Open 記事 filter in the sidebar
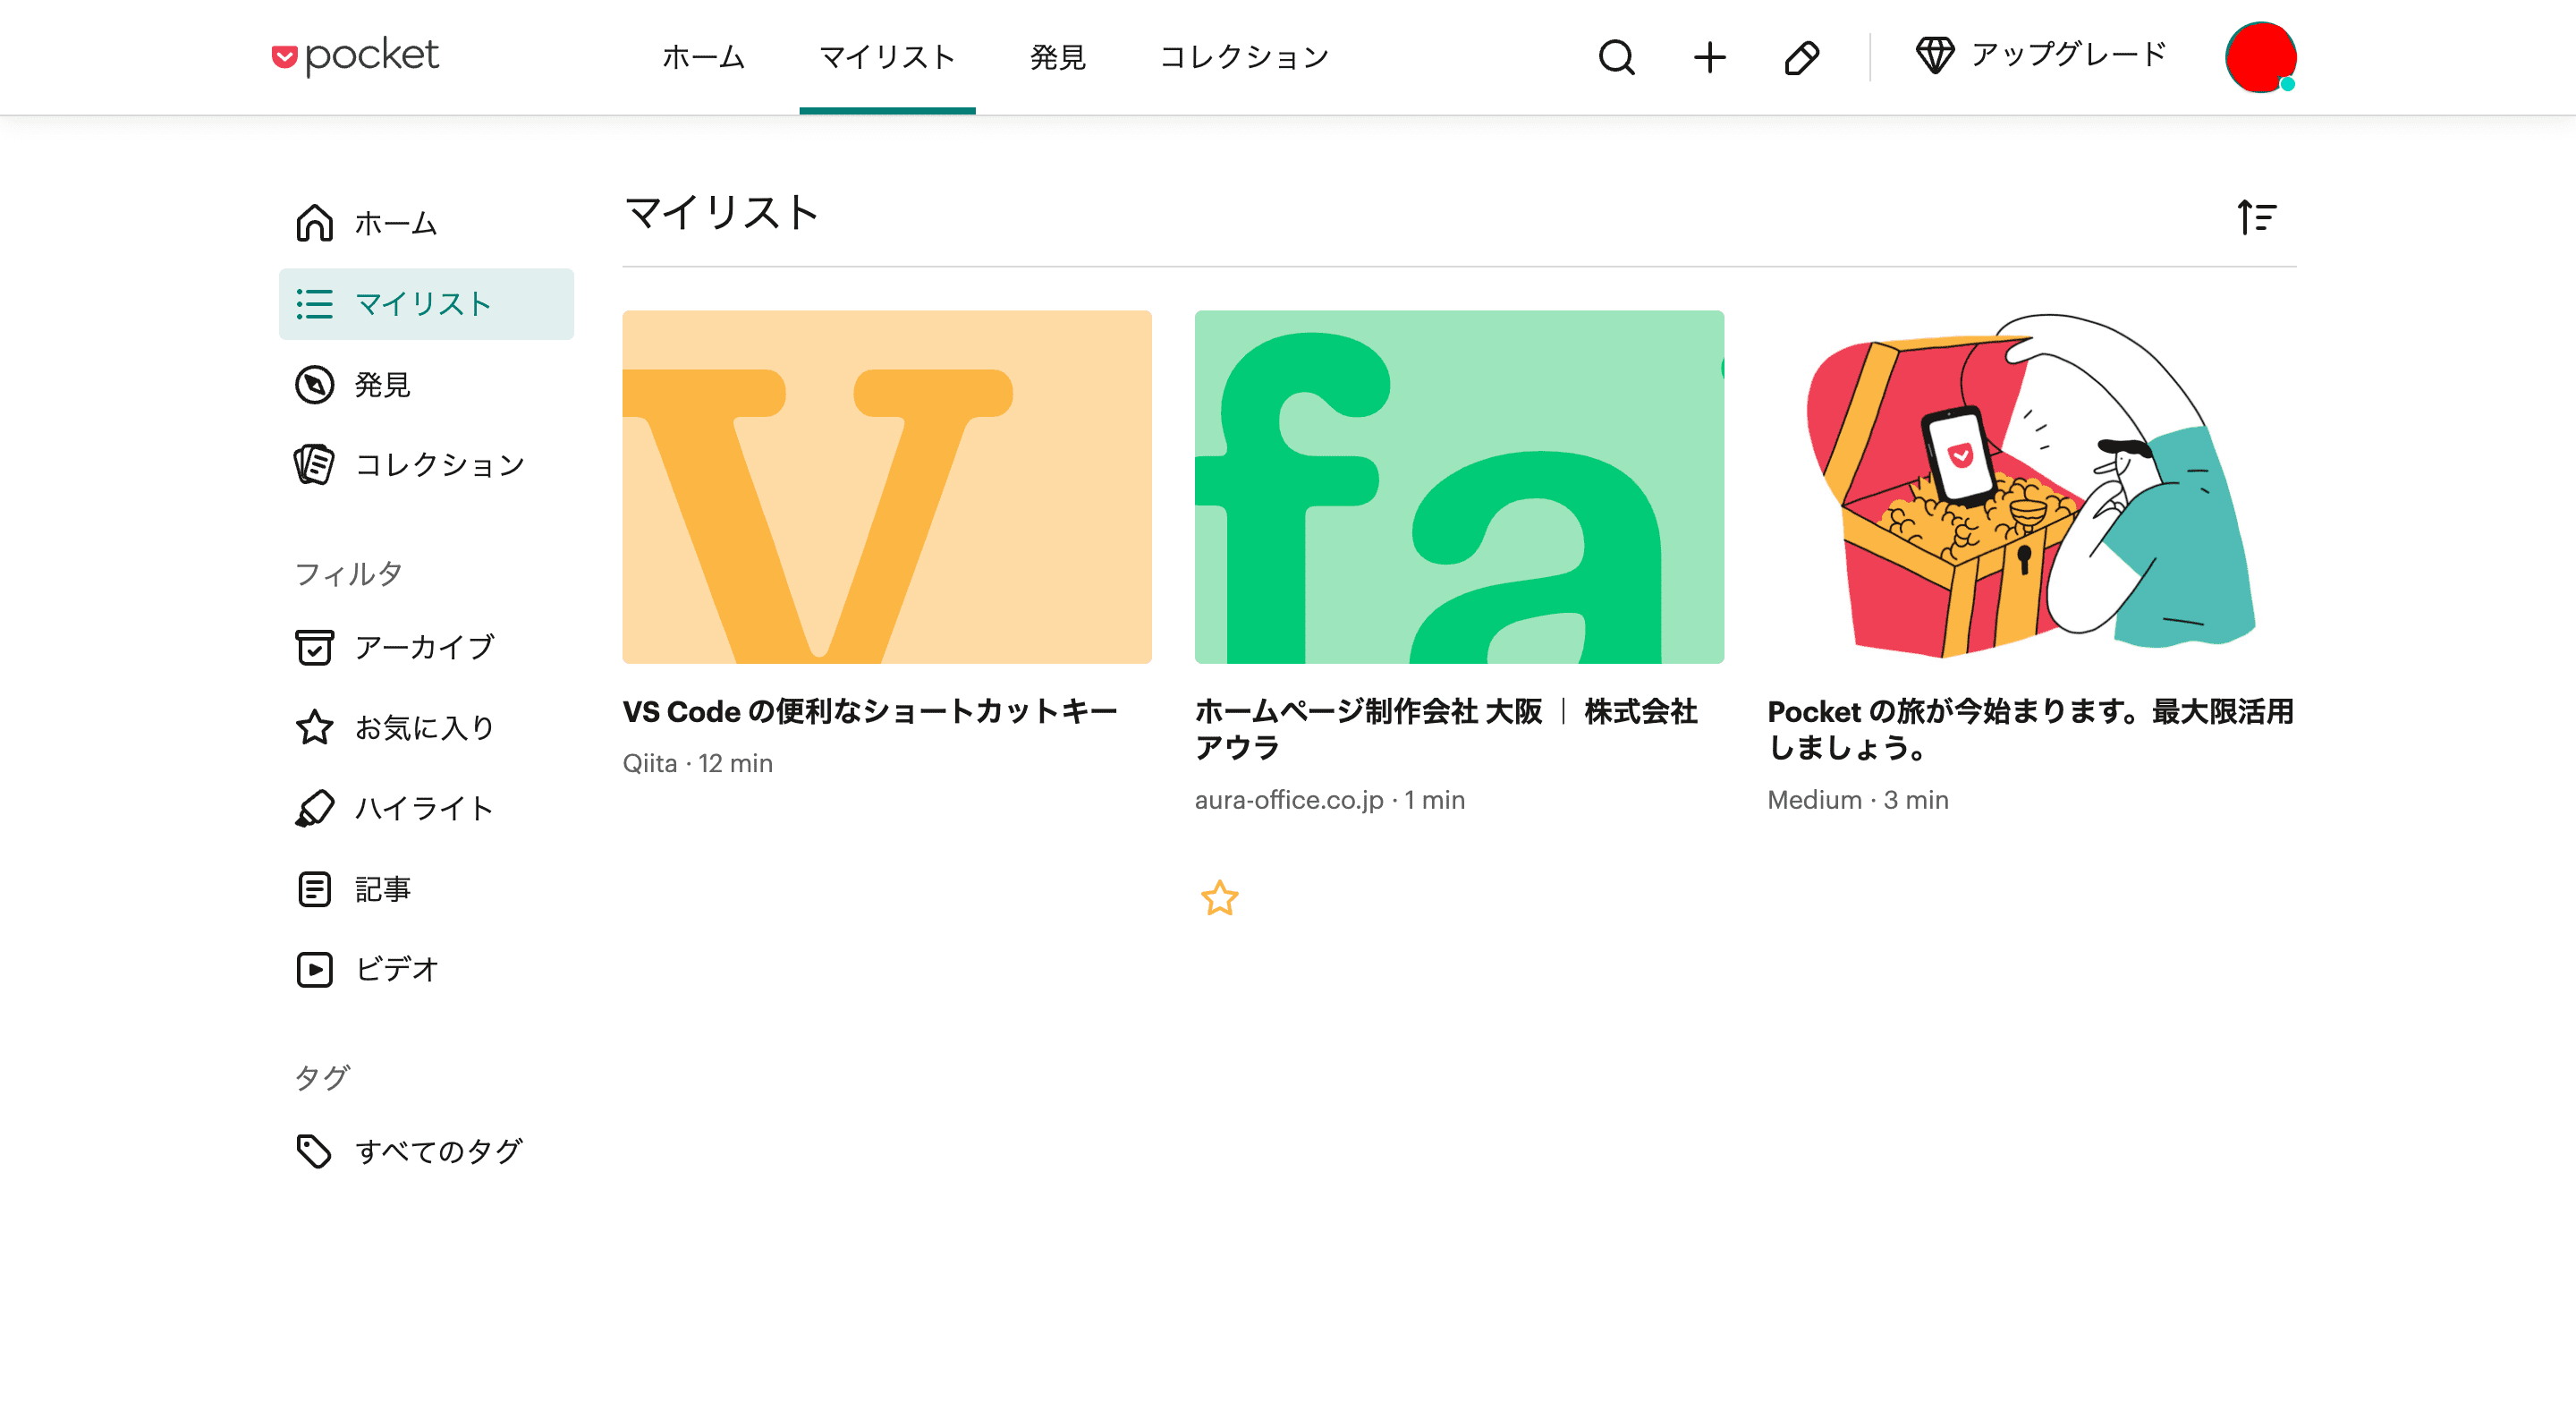The image size is (2576, 1410). [x=383, y=889]
